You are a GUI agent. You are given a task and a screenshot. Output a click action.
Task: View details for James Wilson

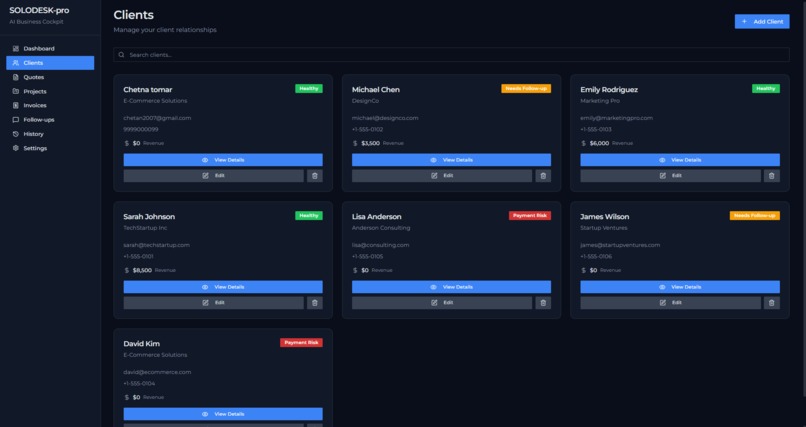[680, 287]
